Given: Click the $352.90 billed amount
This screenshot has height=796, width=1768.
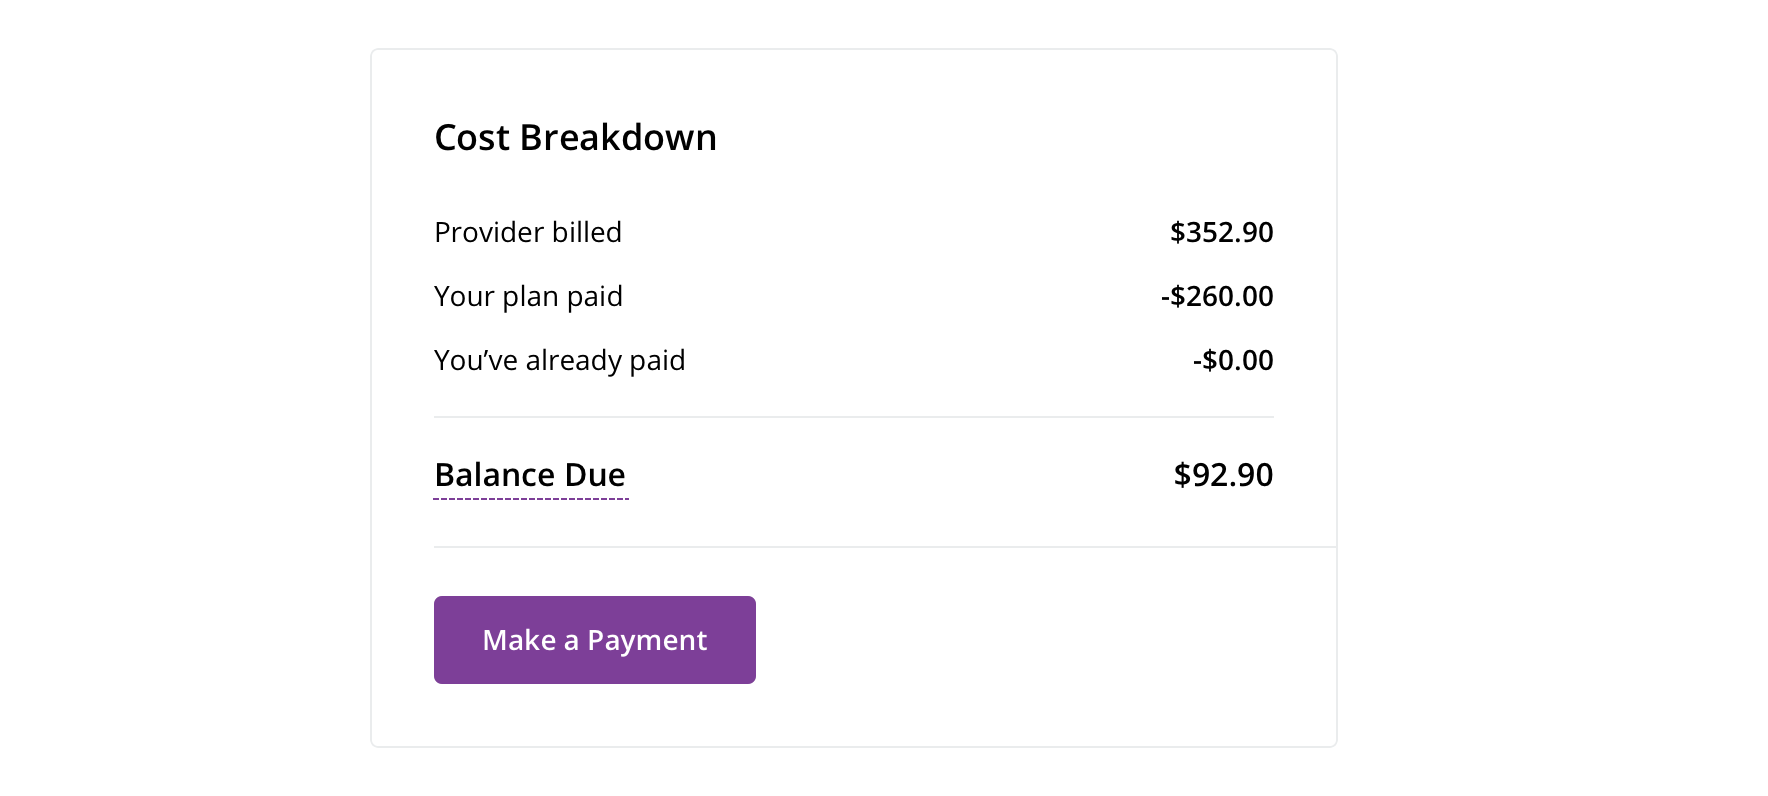Looking at the screenshot, I should tap(1221, 232).
